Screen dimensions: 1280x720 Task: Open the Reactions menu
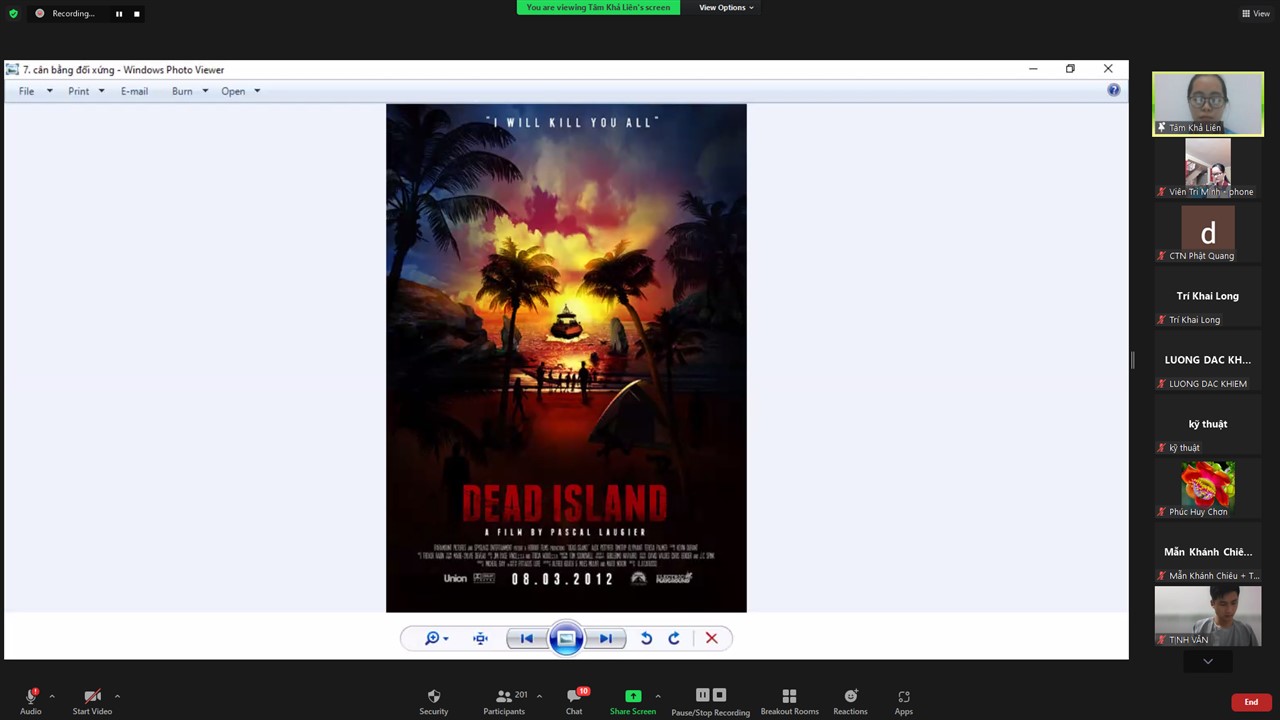(850, 701)
